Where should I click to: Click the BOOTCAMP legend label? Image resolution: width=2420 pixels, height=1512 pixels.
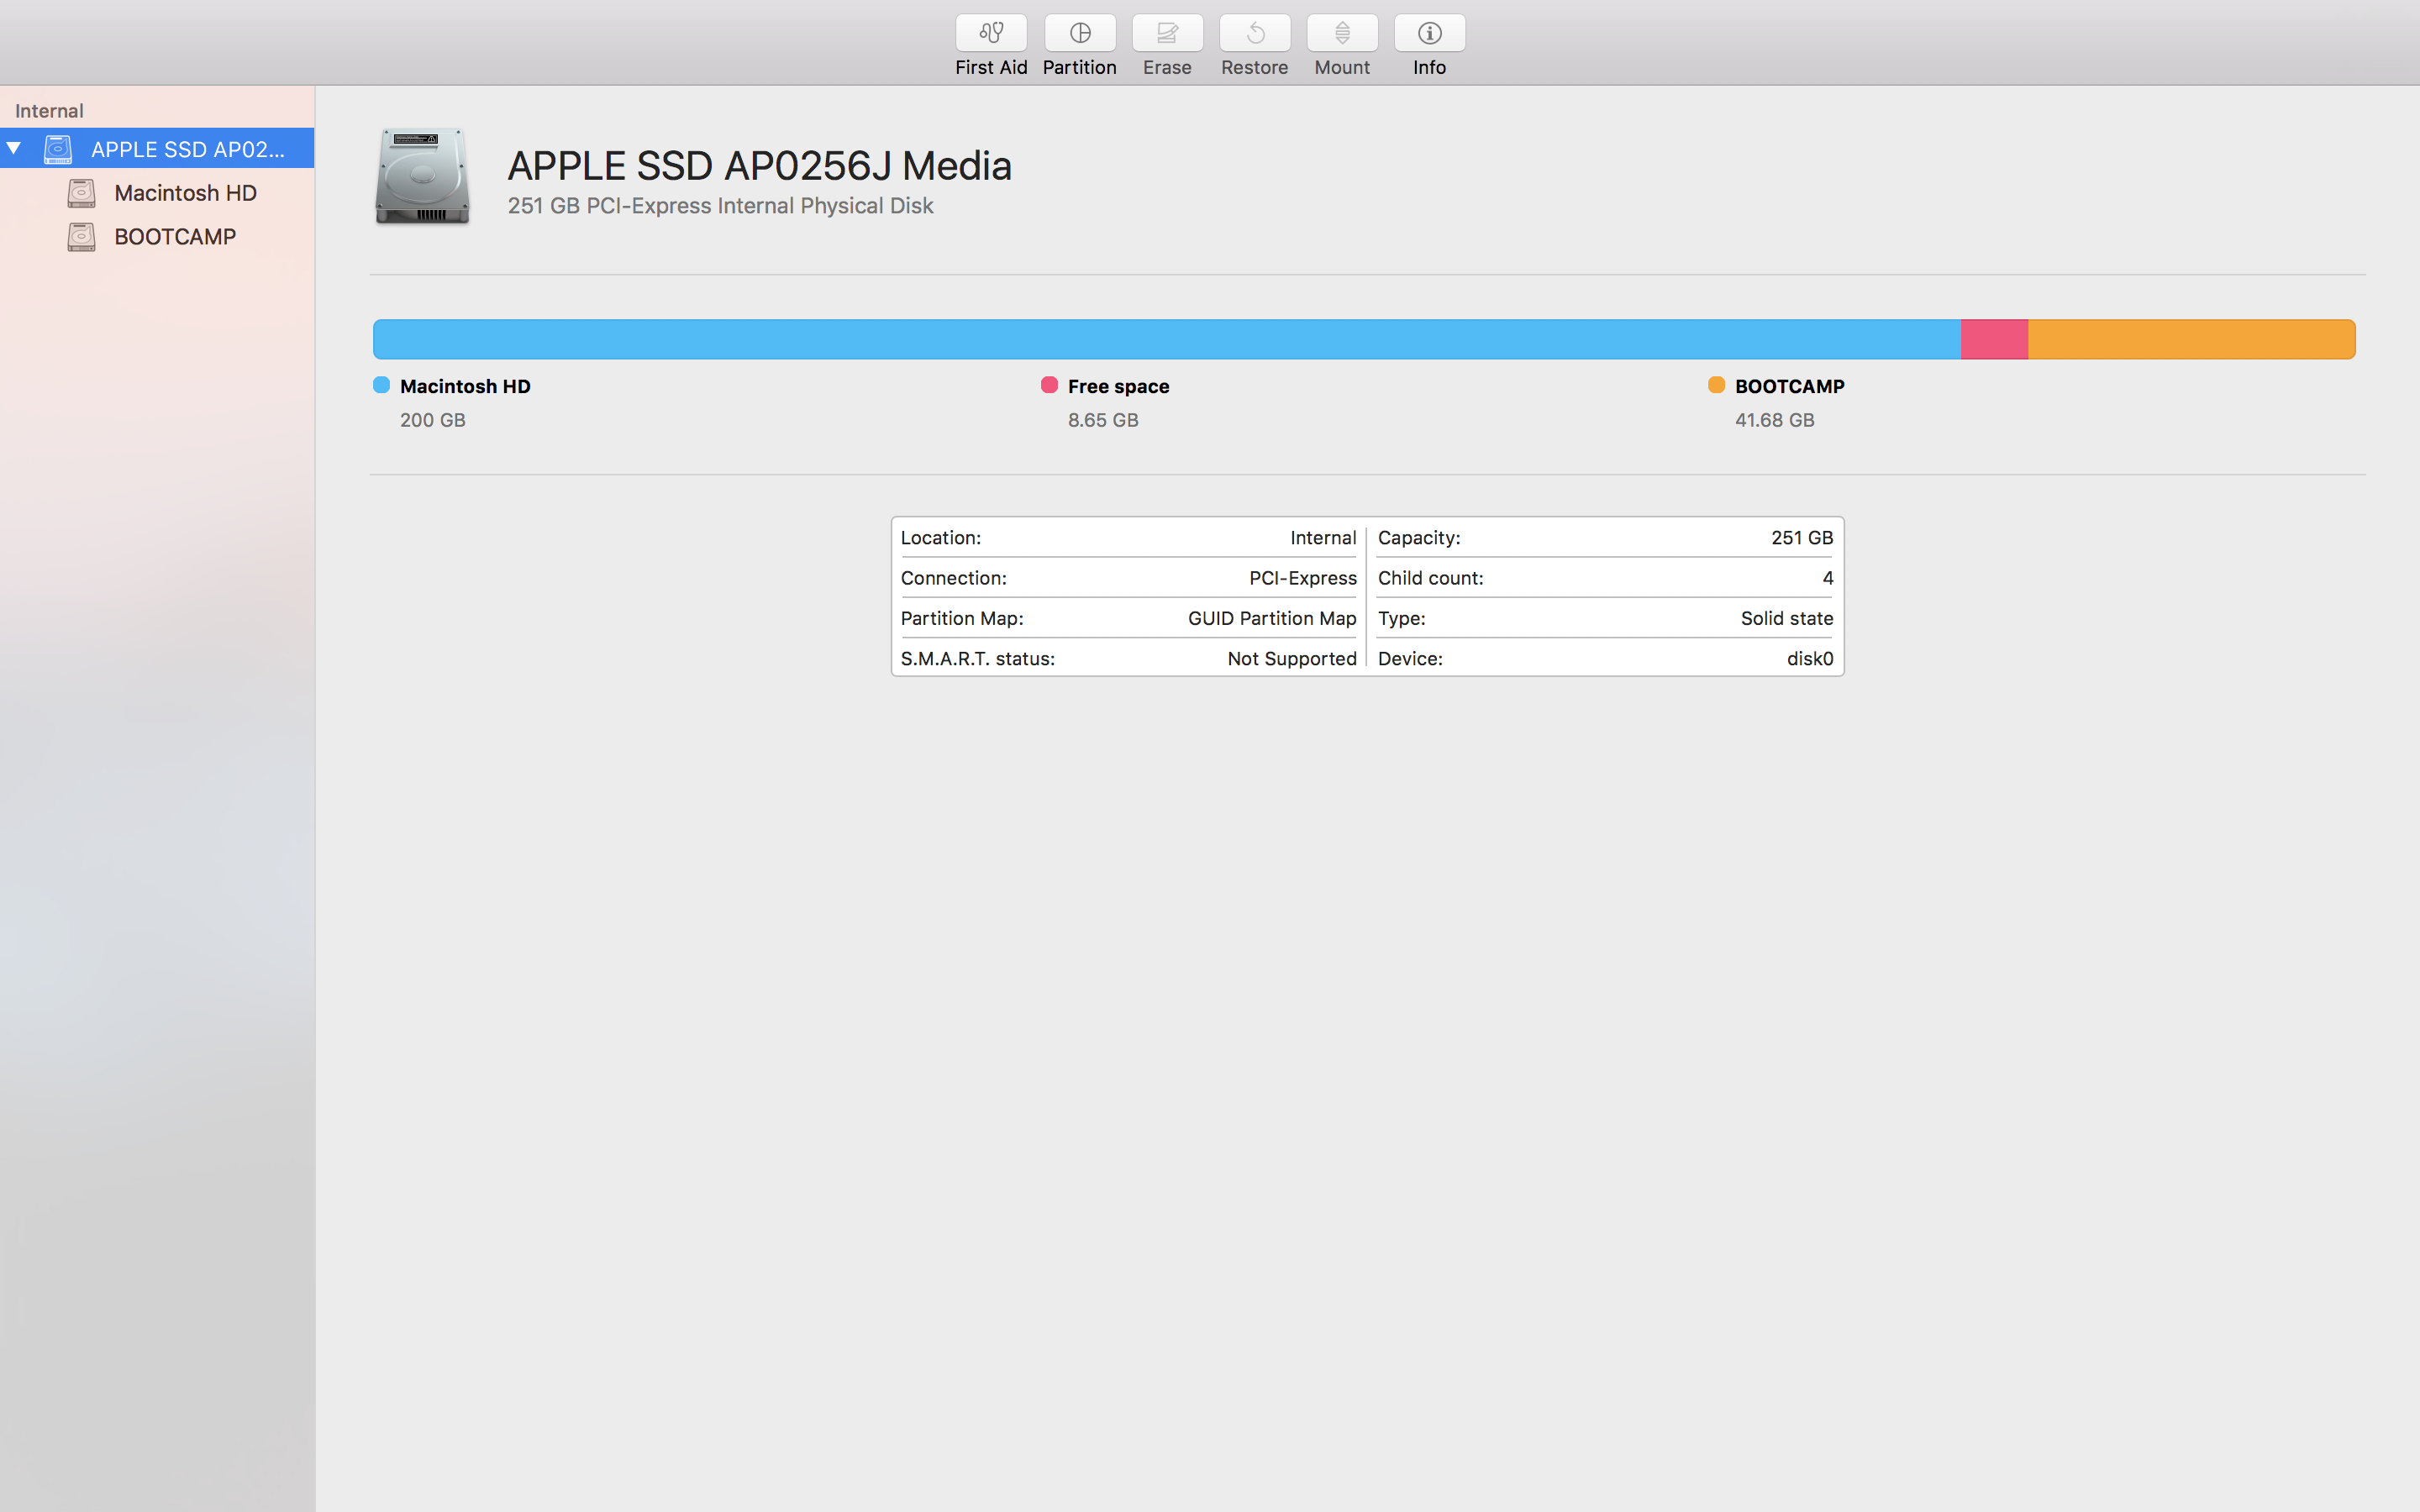(x=1789, y=386)
